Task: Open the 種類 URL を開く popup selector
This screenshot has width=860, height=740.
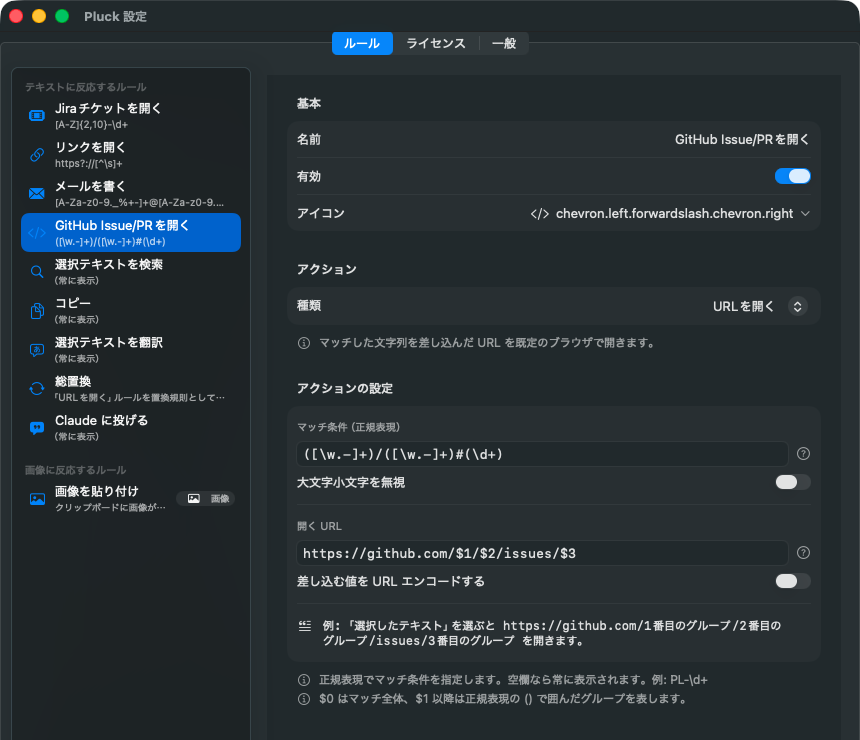Action: 797,306
